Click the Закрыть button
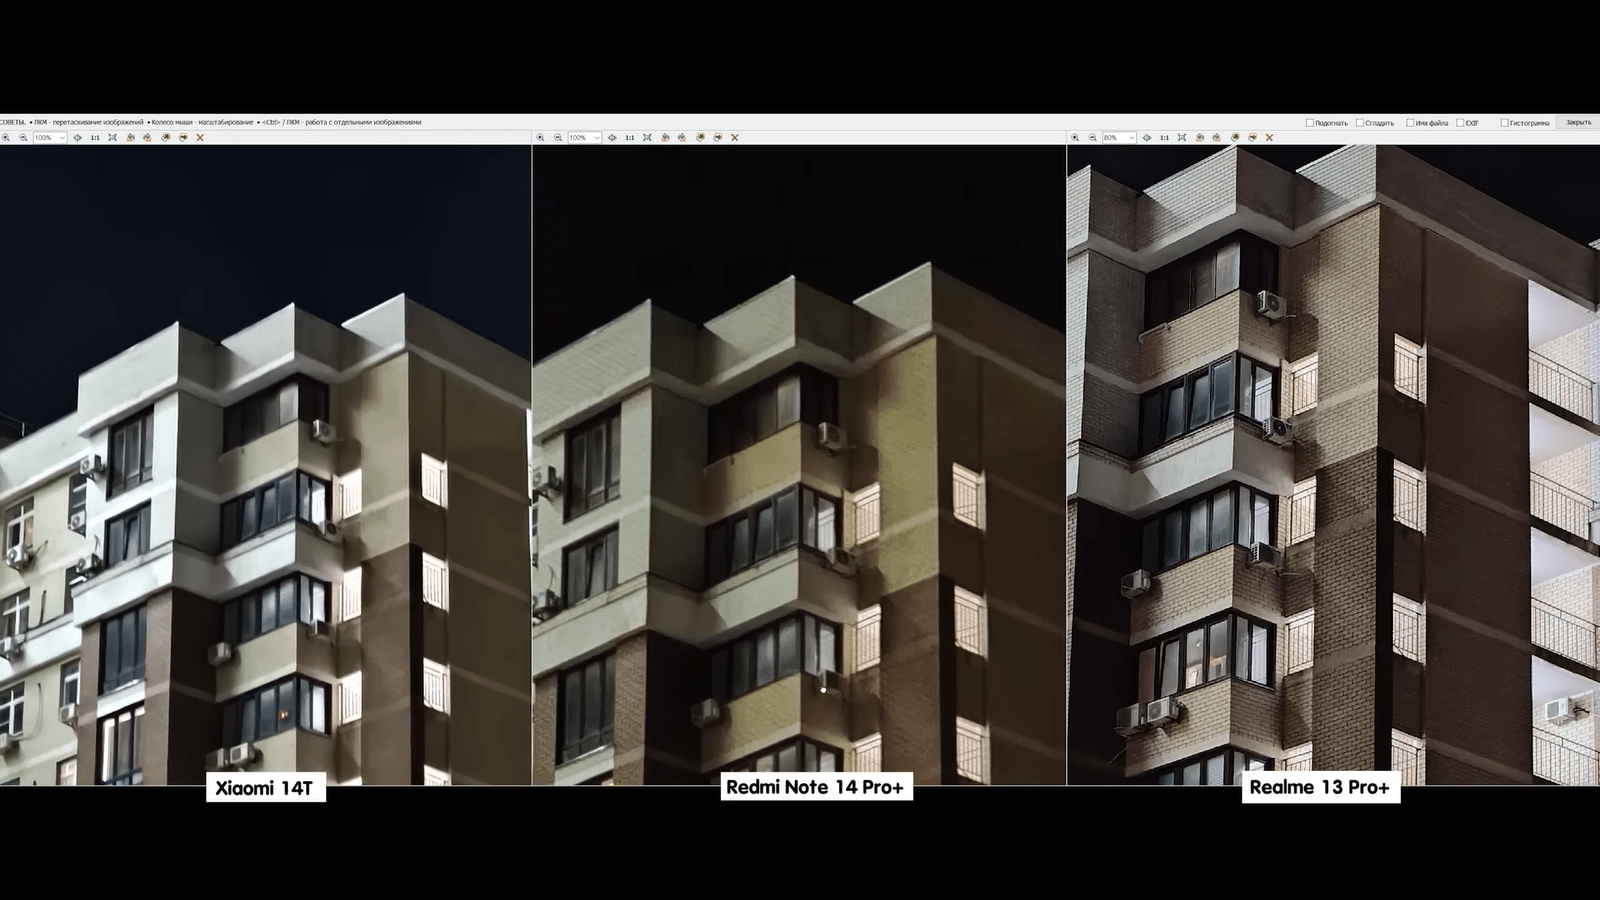 (1578, 122)
